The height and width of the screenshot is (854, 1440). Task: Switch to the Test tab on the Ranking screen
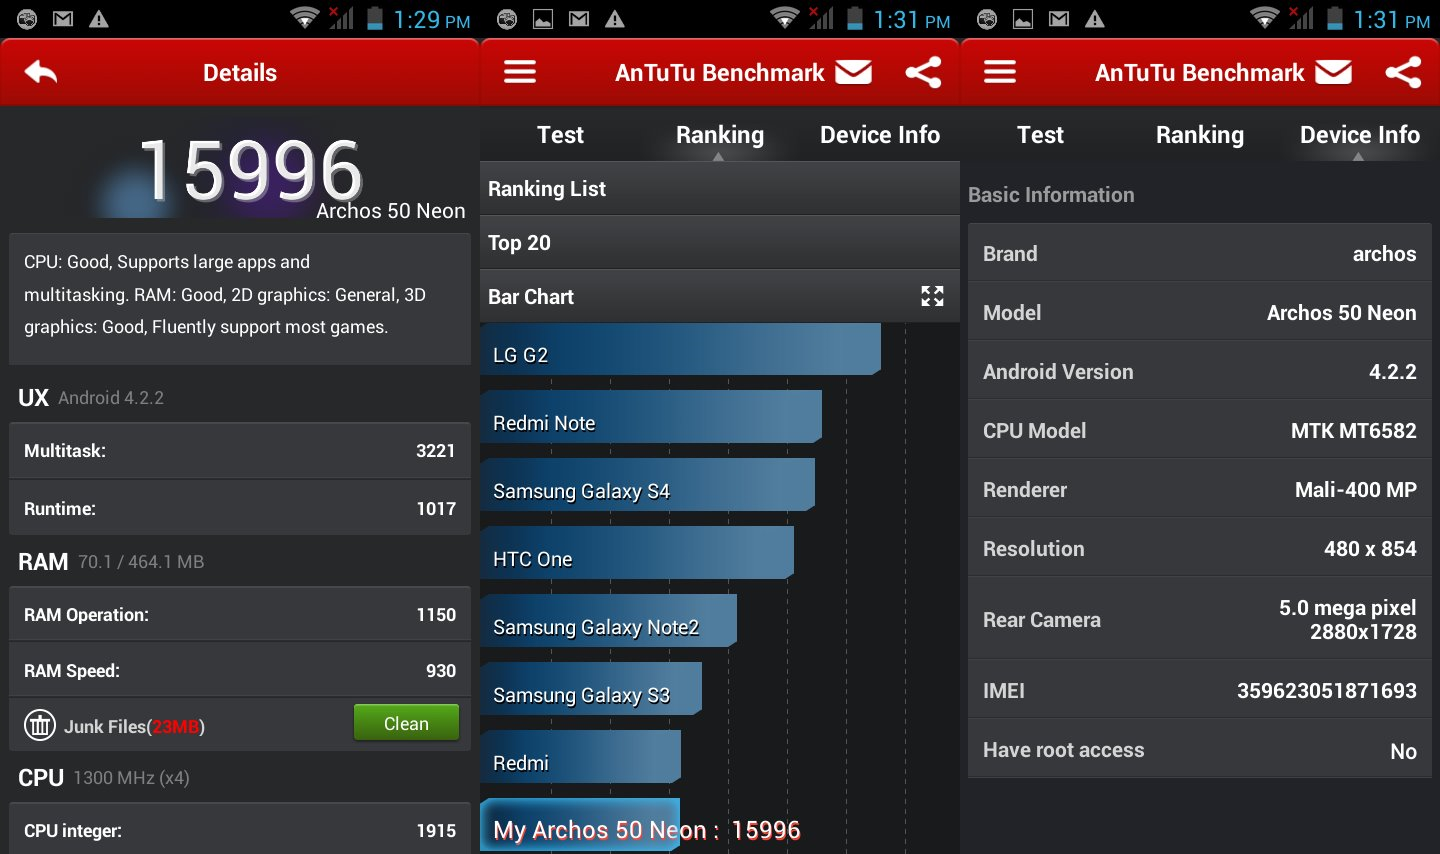click(x=560, y=135)
